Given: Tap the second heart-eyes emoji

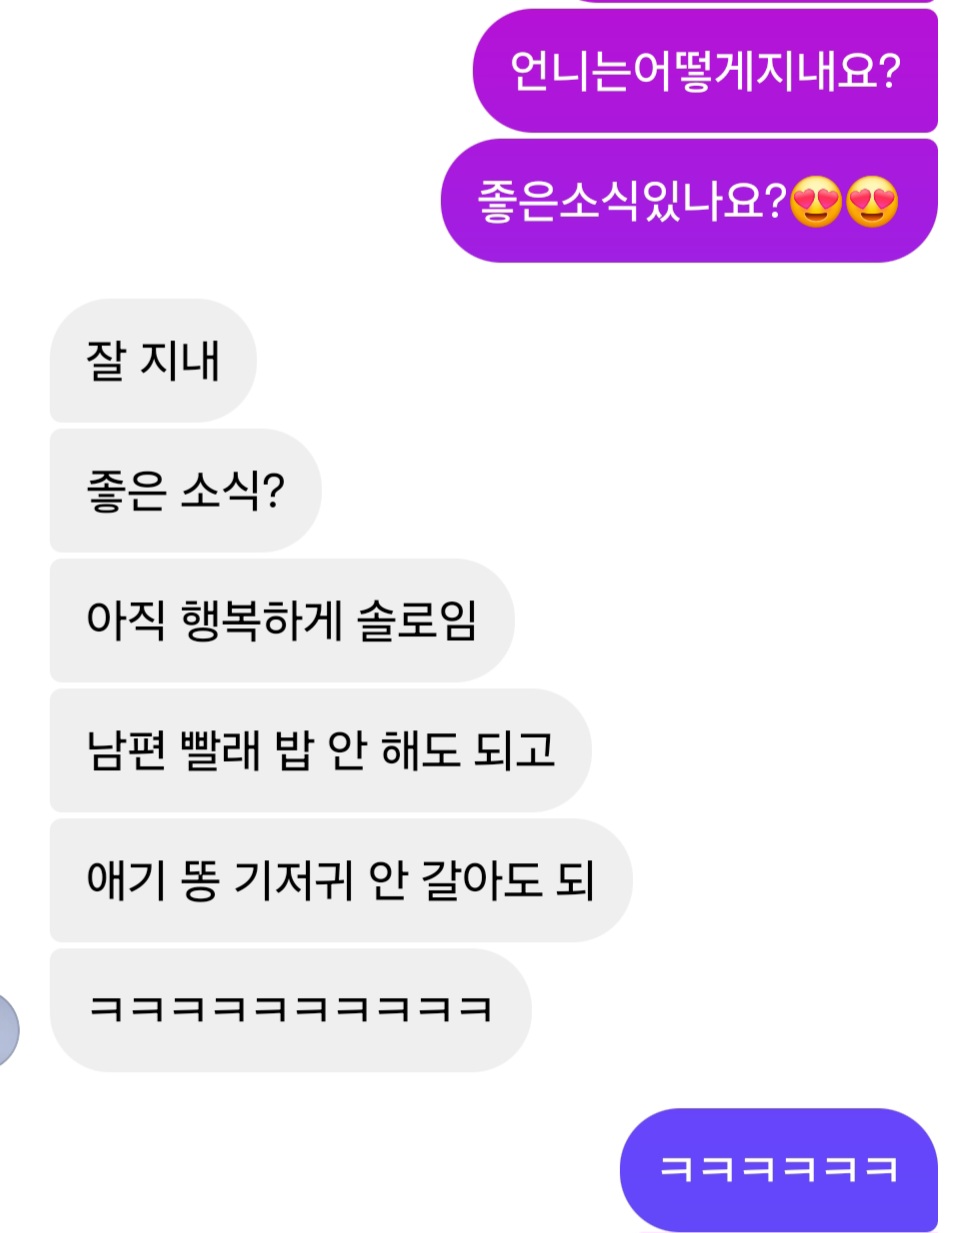Looking at the screenshot, I should click(x=872, y=201).
